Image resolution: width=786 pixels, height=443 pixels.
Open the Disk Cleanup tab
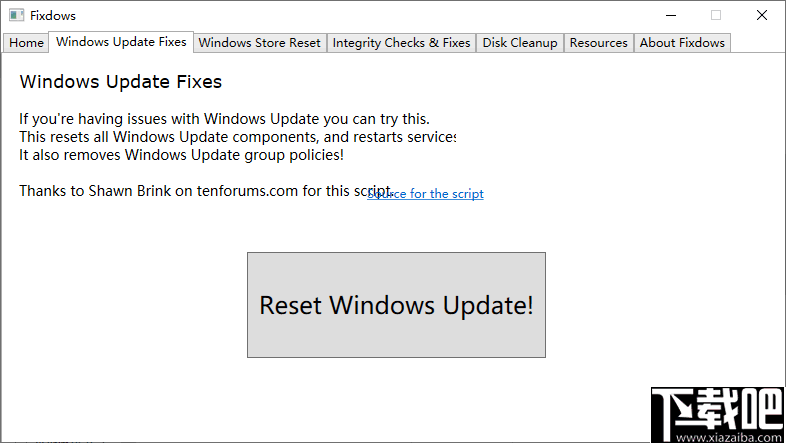[520, 43]
